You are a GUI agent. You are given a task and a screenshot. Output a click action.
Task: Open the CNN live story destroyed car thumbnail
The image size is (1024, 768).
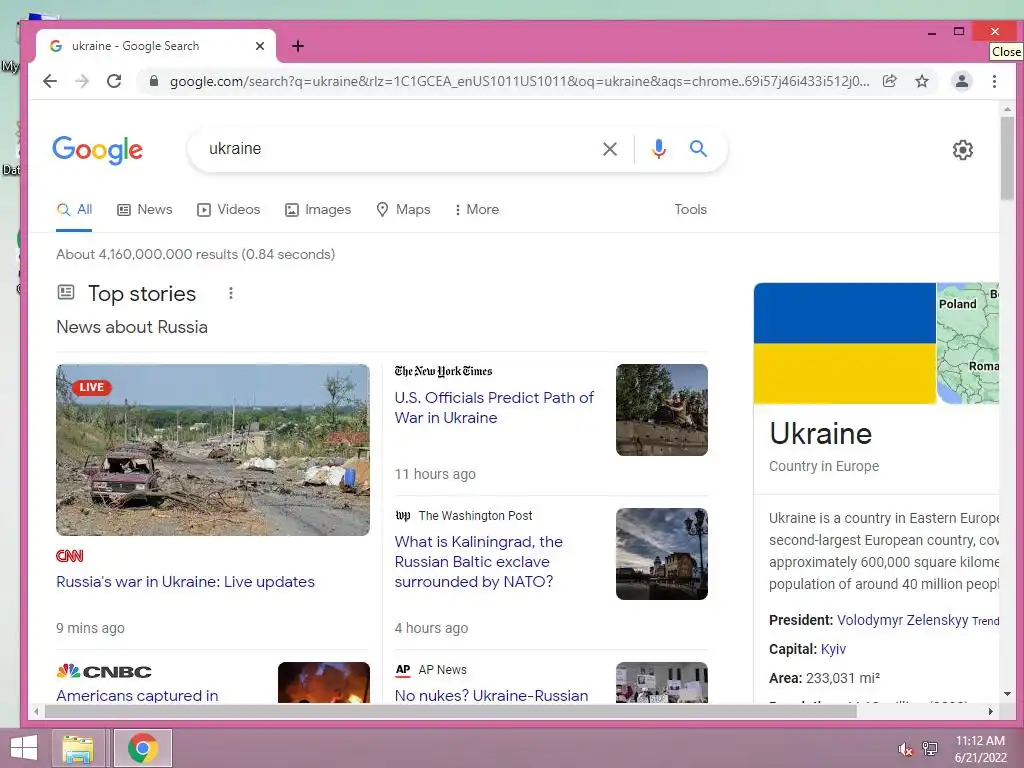pos(213,450)
